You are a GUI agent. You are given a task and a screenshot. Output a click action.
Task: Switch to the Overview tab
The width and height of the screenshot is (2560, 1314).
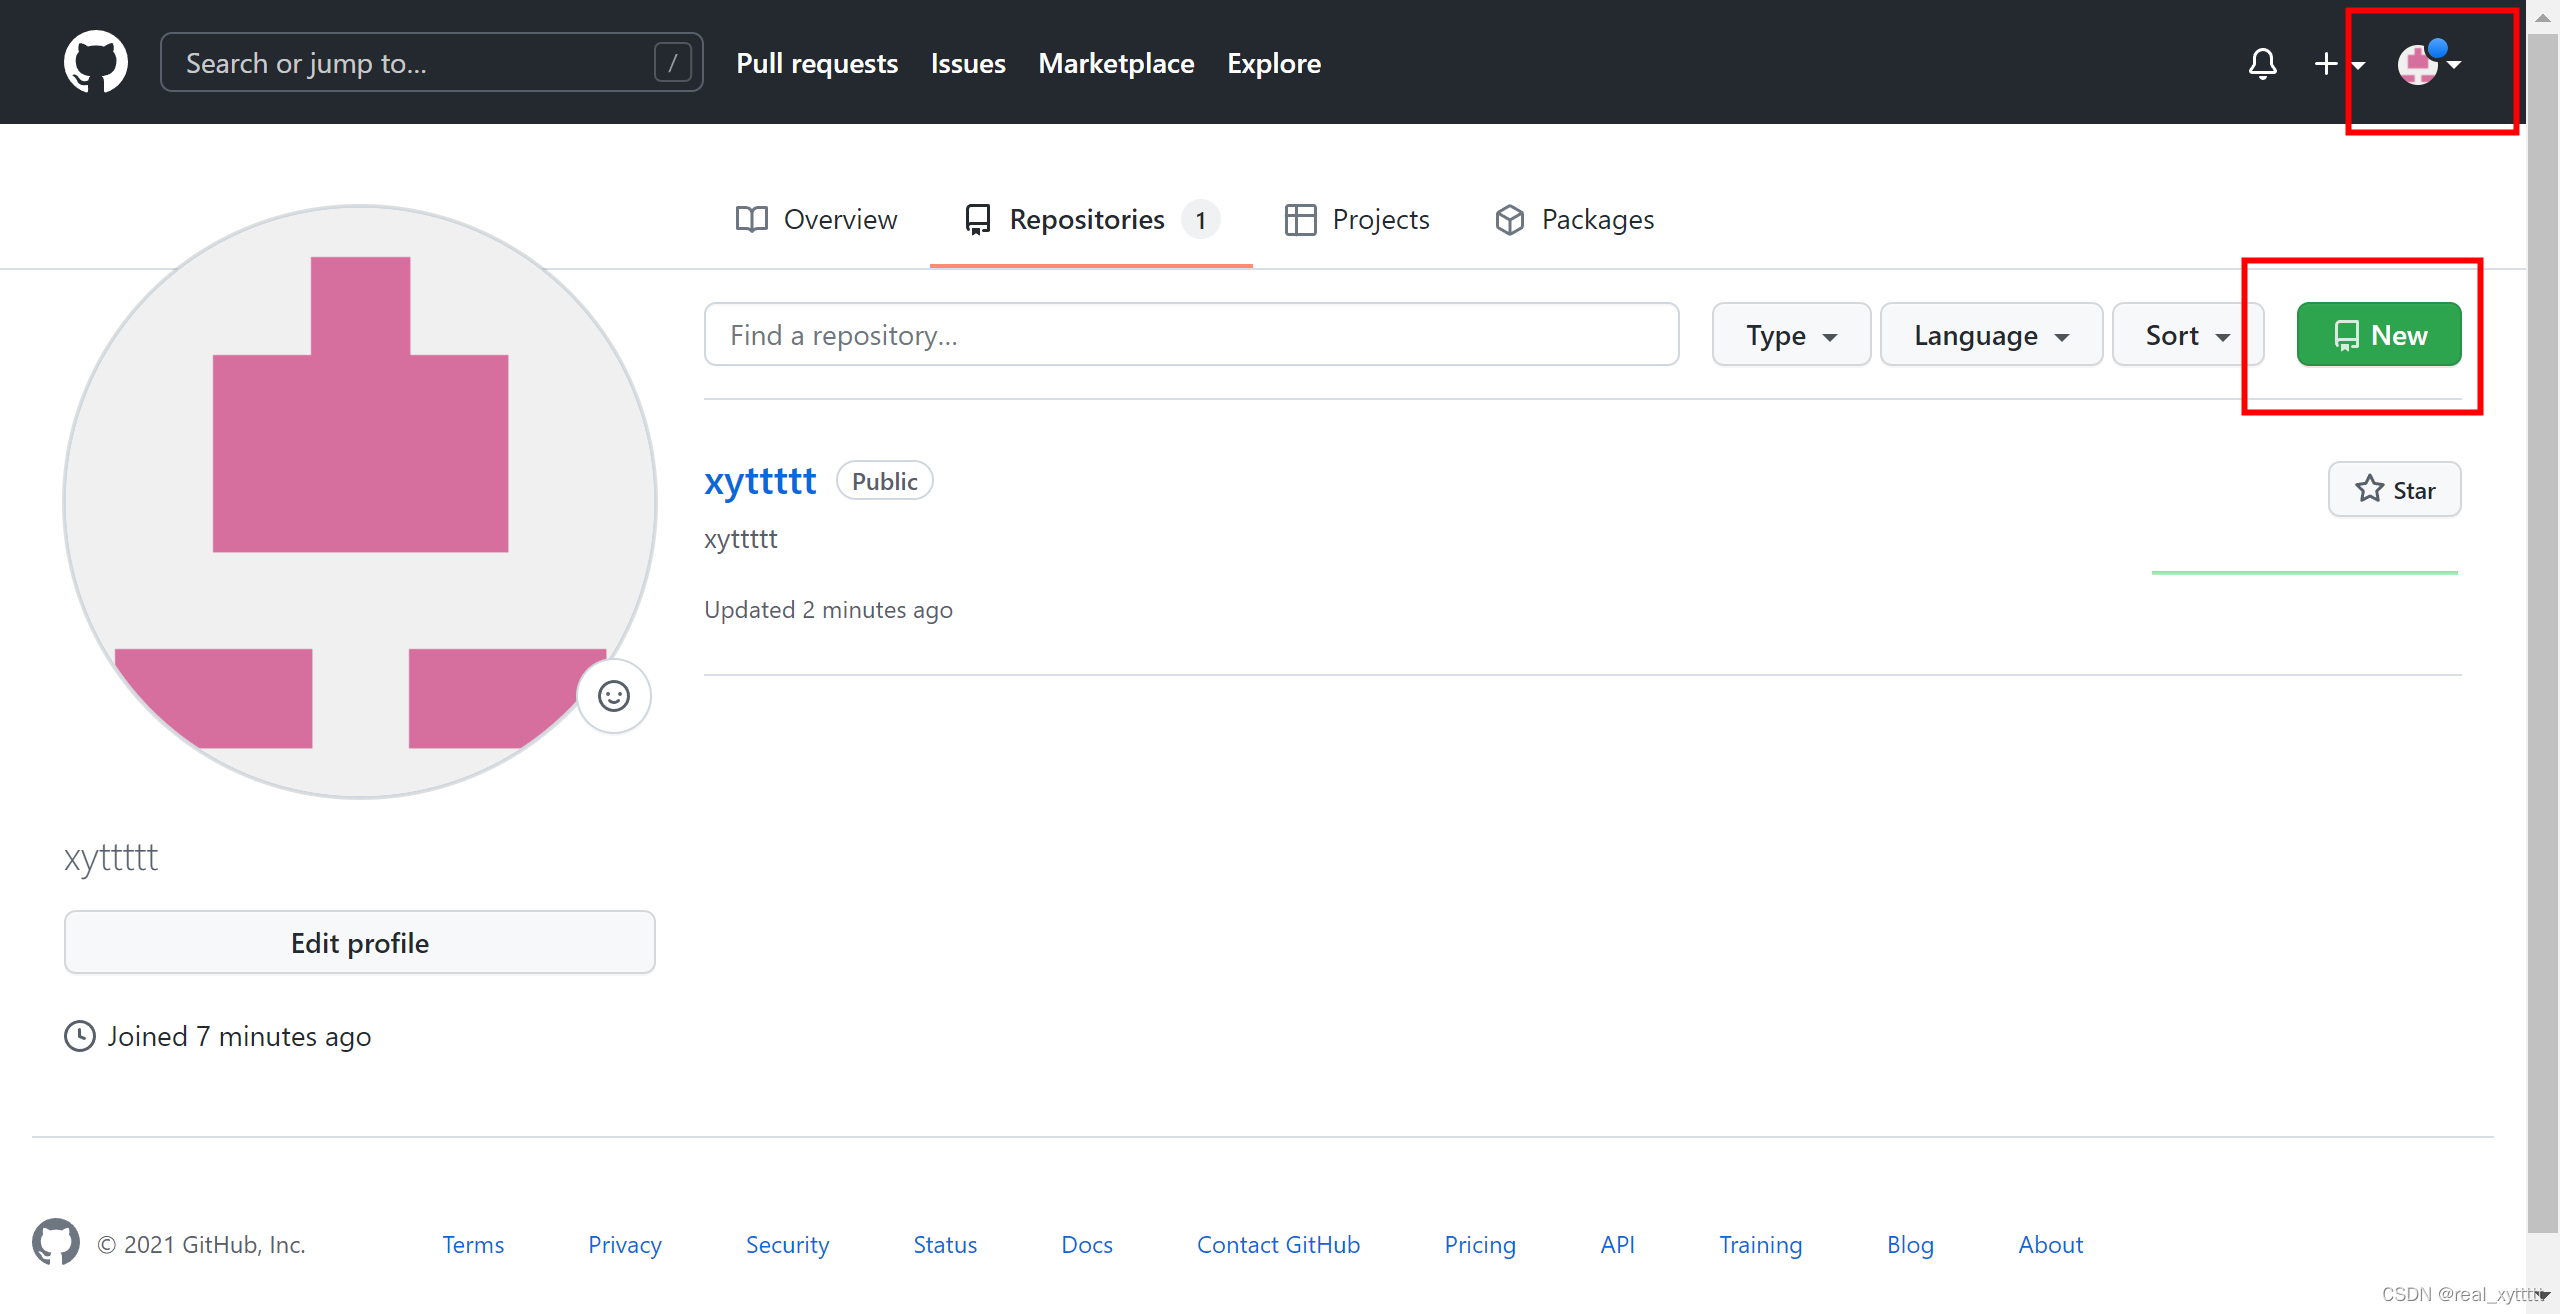click(816, 219)
